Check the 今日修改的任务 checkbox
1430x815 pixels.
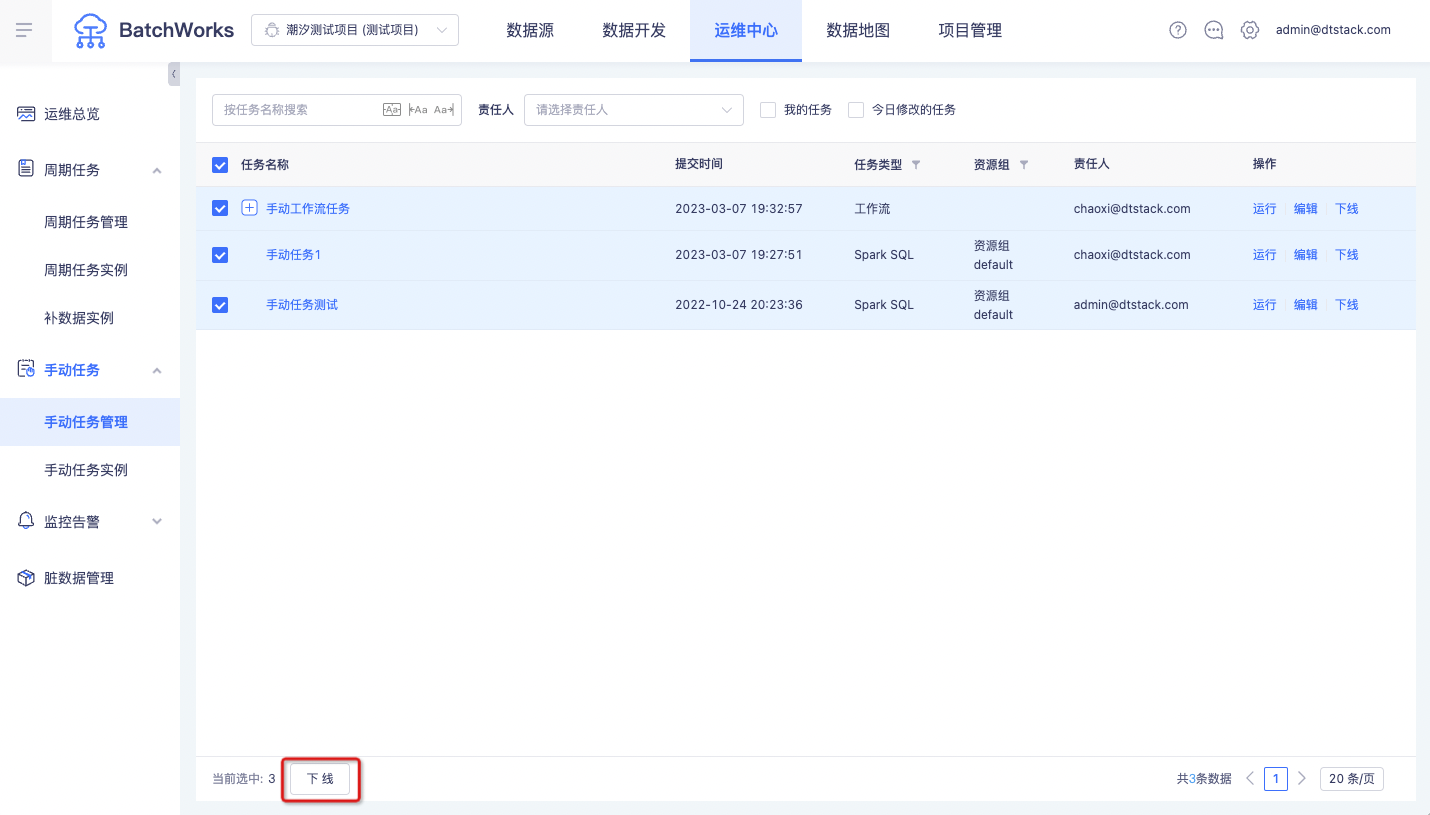[856, 110]
